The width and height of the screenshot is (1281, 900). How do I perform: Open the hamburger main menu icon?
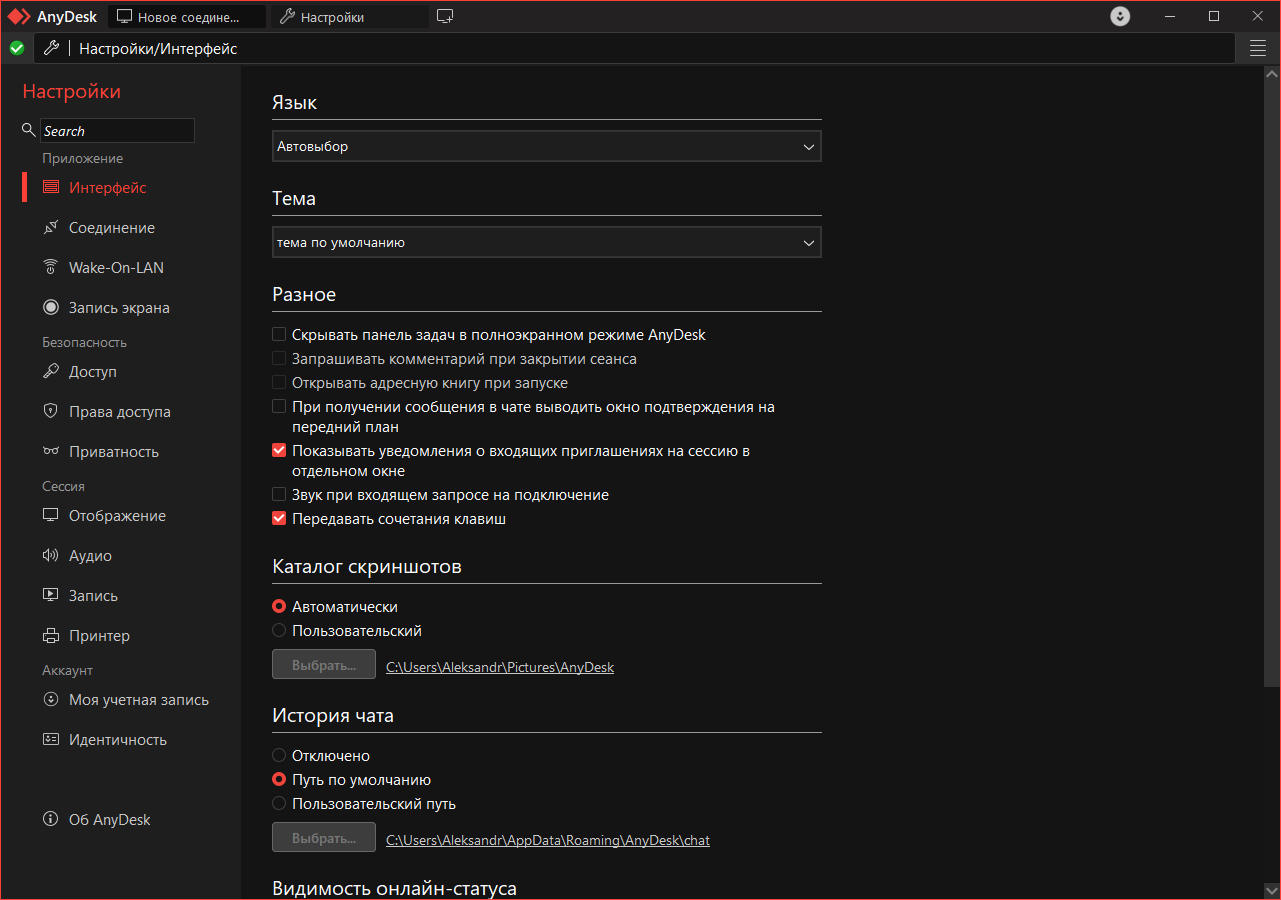coord(1258,48)
